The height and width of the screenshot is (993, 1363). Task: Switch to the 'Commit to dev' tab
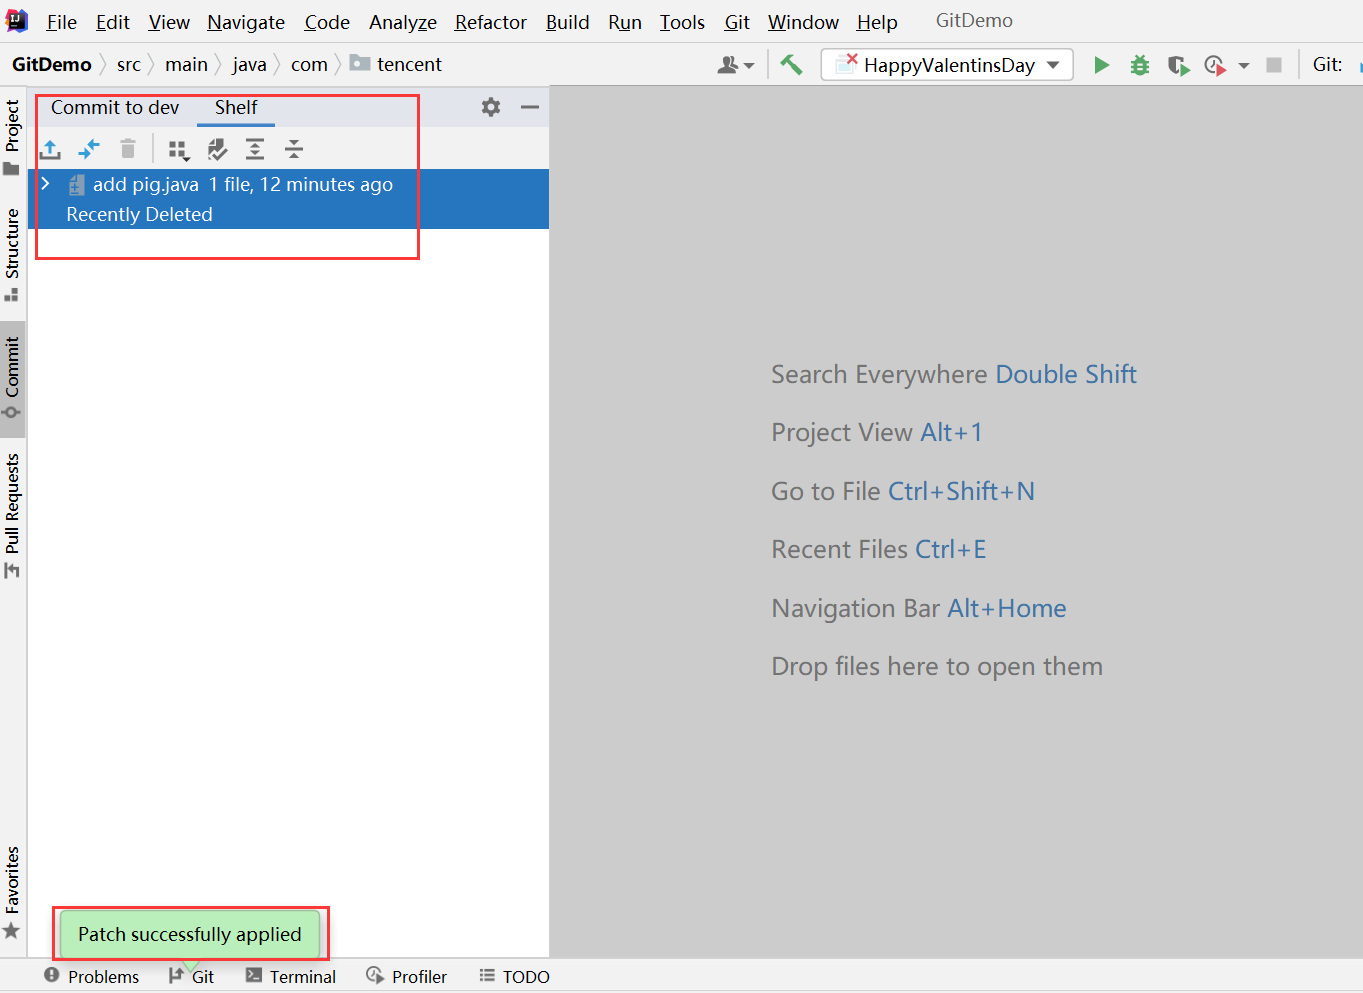tap(113, 107)
